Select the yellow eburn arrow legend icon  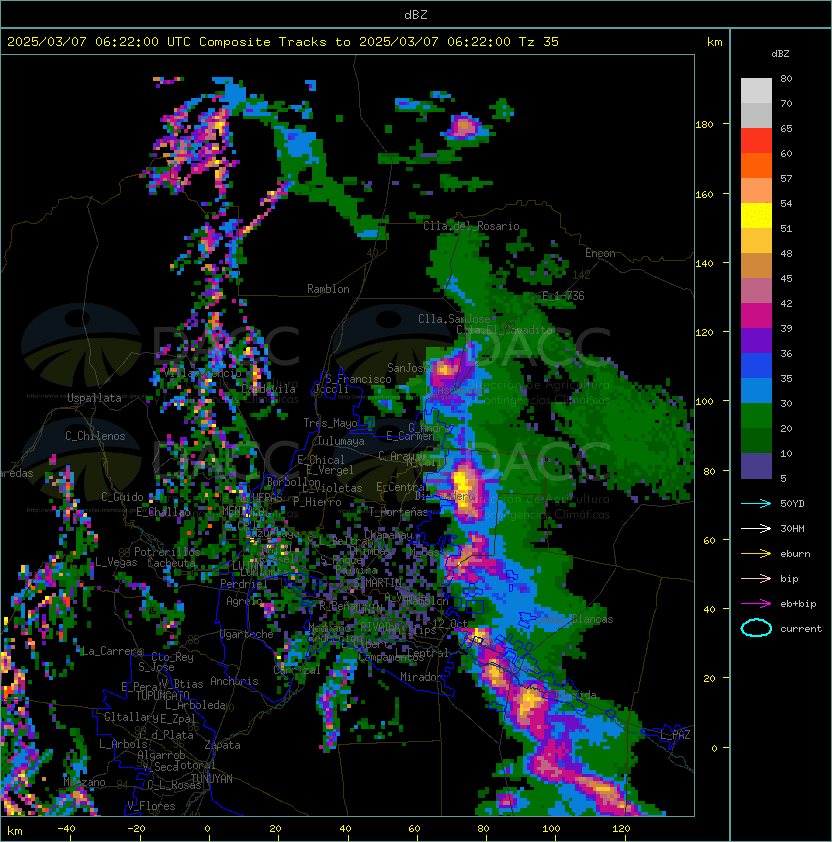756,554
